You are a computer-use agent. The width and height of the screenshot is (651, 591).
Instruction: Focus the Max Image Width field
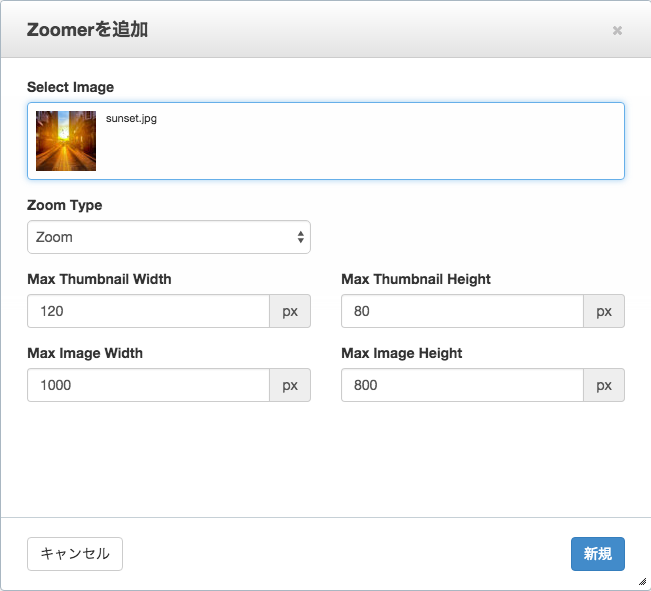click(x=149, y=385)
